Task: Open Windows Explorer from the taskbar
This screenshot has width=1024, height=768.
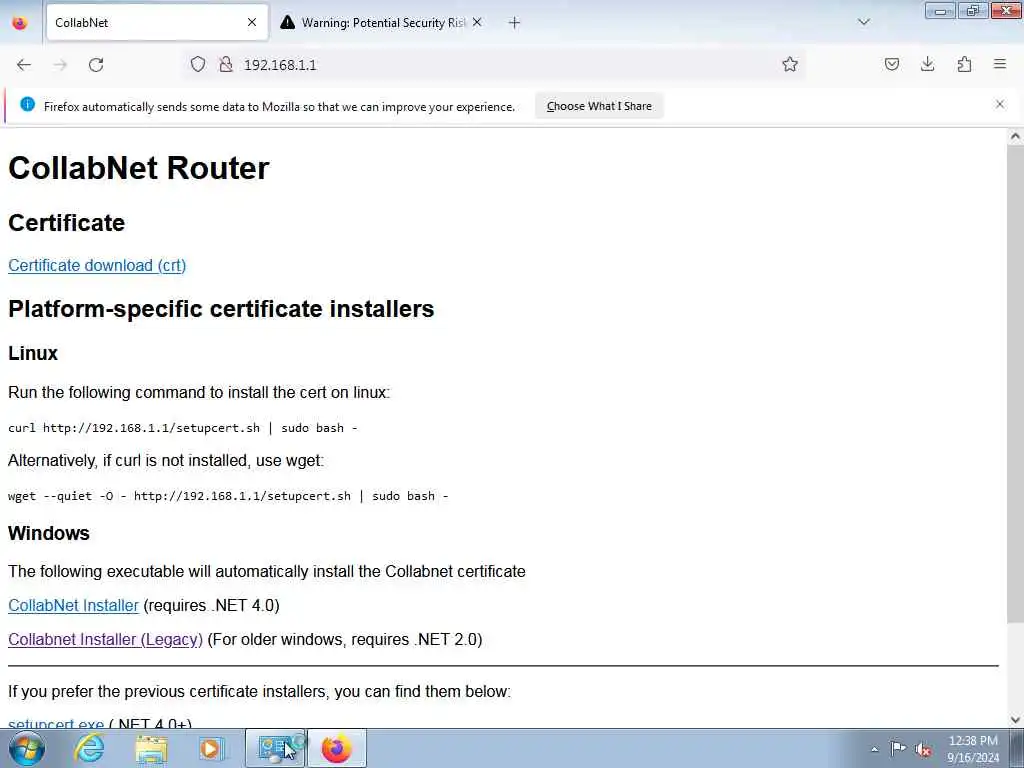Action: pos(151,748)
